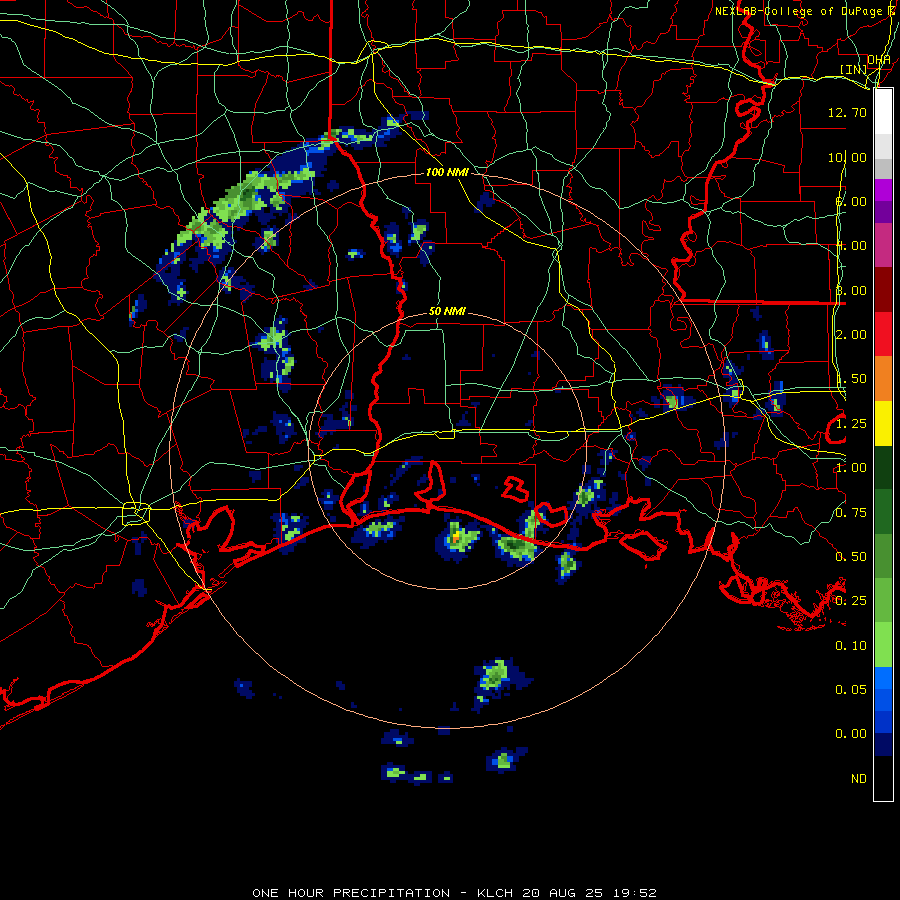Click the 0.10 legend value
Image resolution: width=900 pixels, height=900 pixels.
851,646
